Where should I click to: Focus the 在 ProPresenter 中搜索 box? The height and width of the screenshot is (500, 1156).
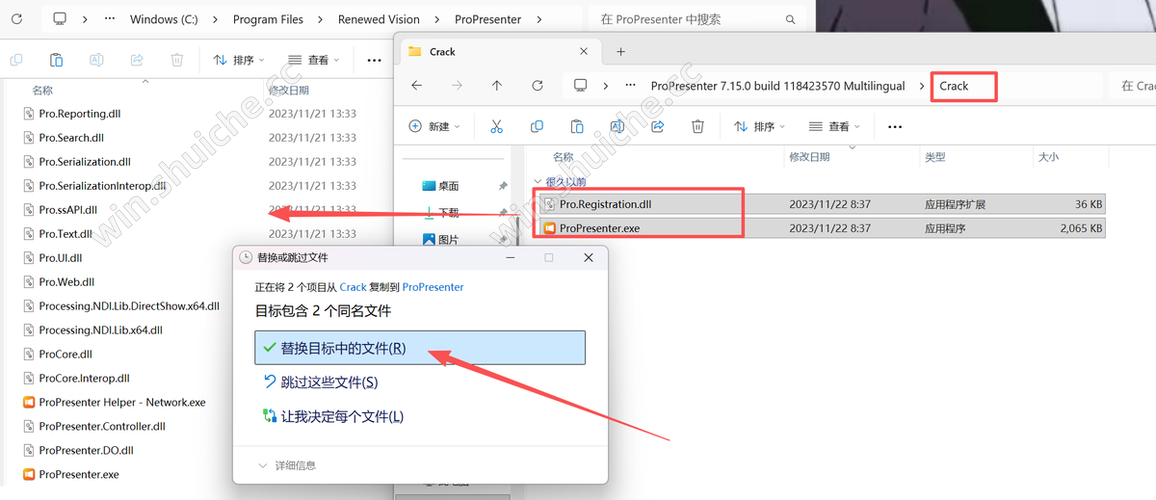click(697, 20)
